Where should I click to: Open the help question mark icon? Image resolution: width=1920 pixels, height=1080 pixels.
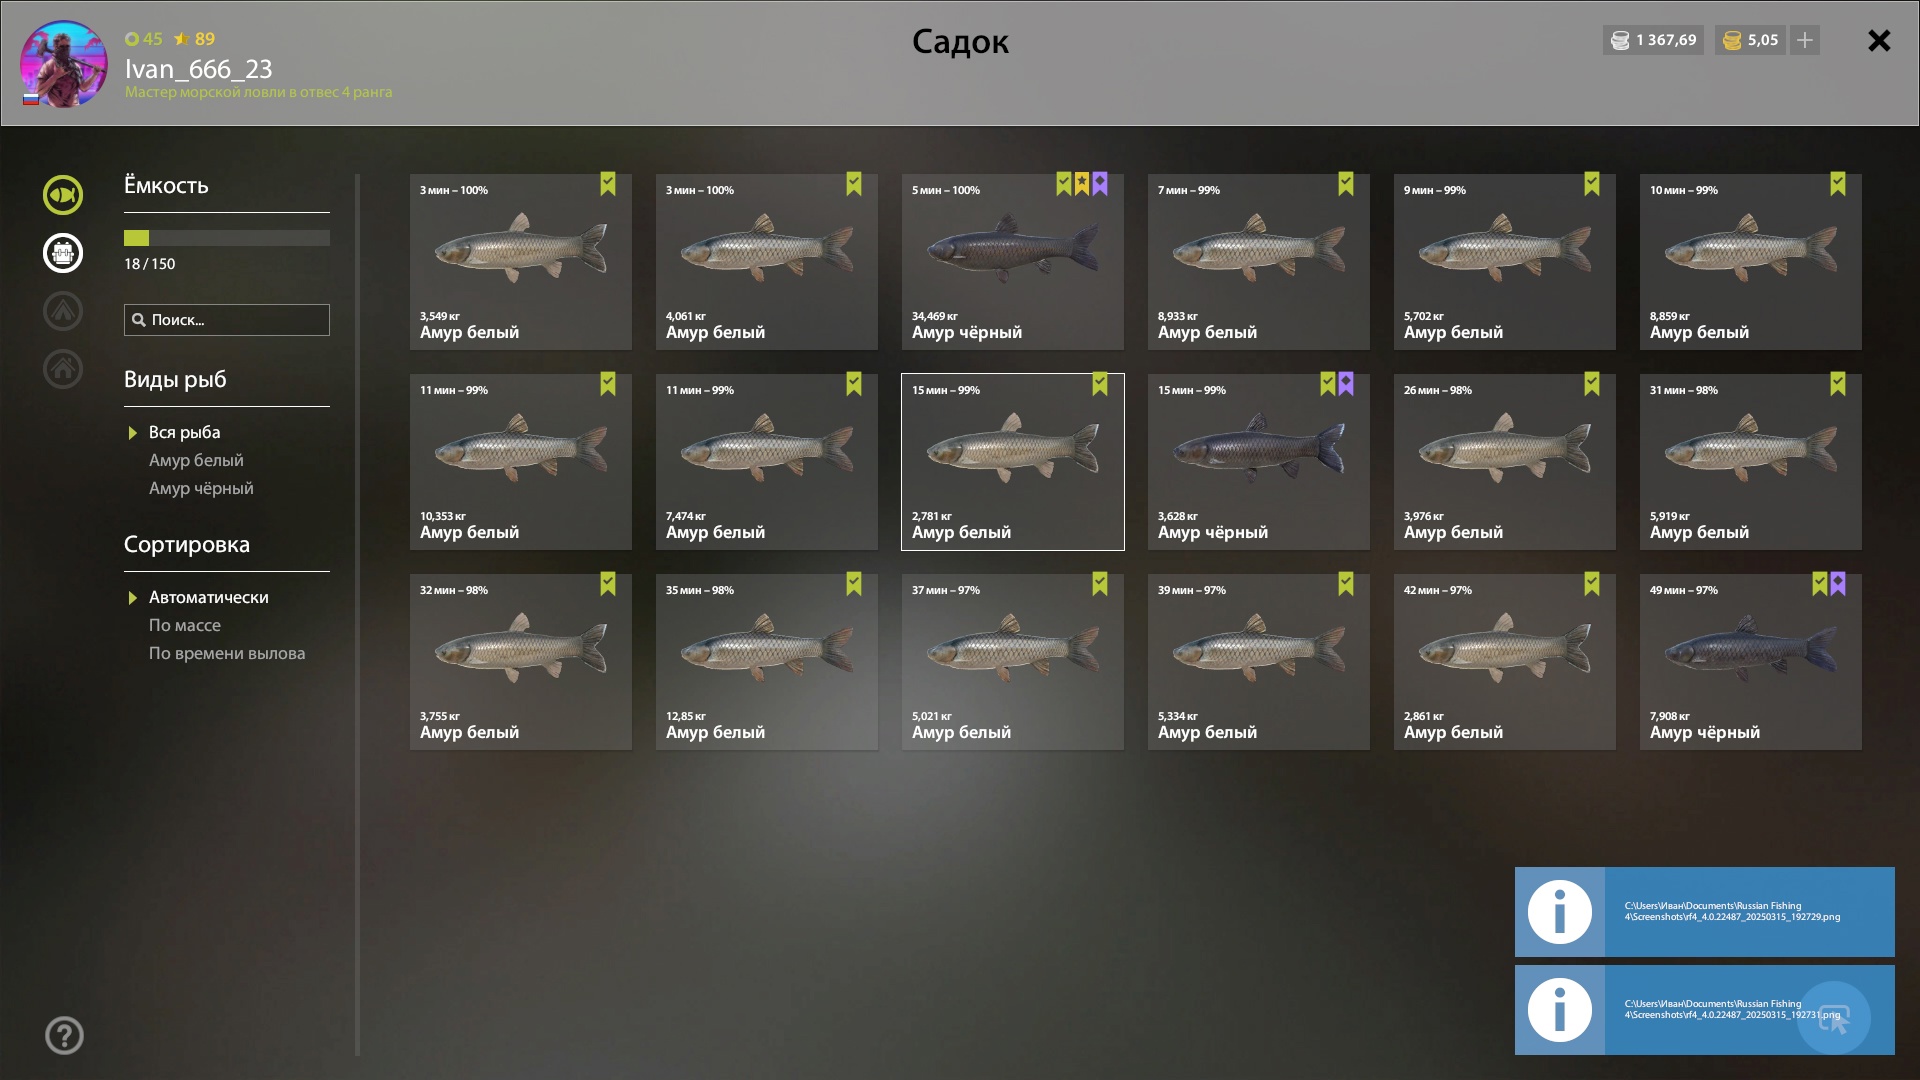64,1036
